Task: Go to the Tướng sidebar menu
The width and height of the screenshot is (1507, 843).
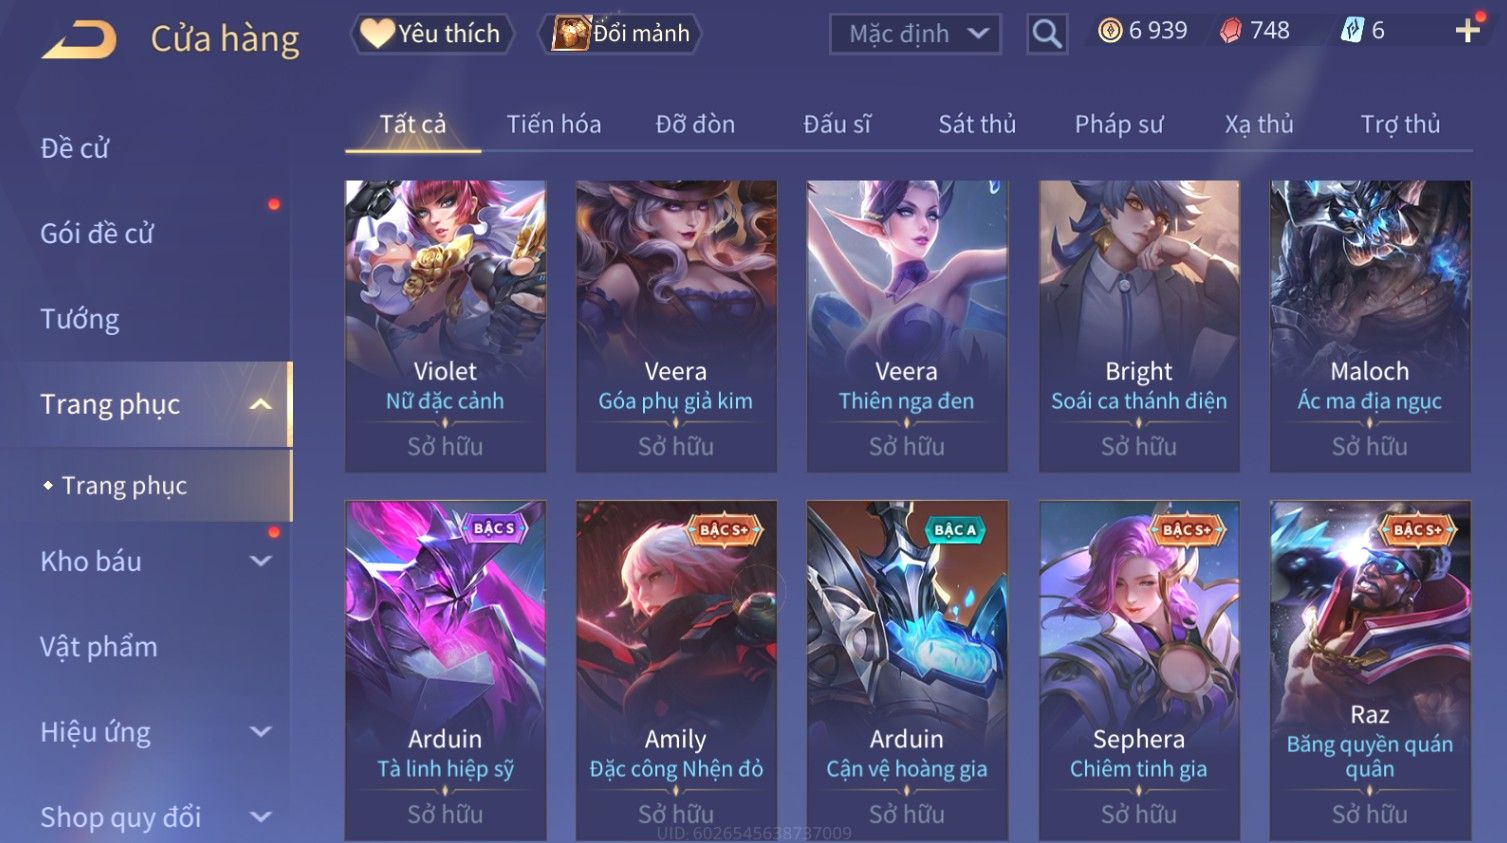Action: click(x=80, y=319)
